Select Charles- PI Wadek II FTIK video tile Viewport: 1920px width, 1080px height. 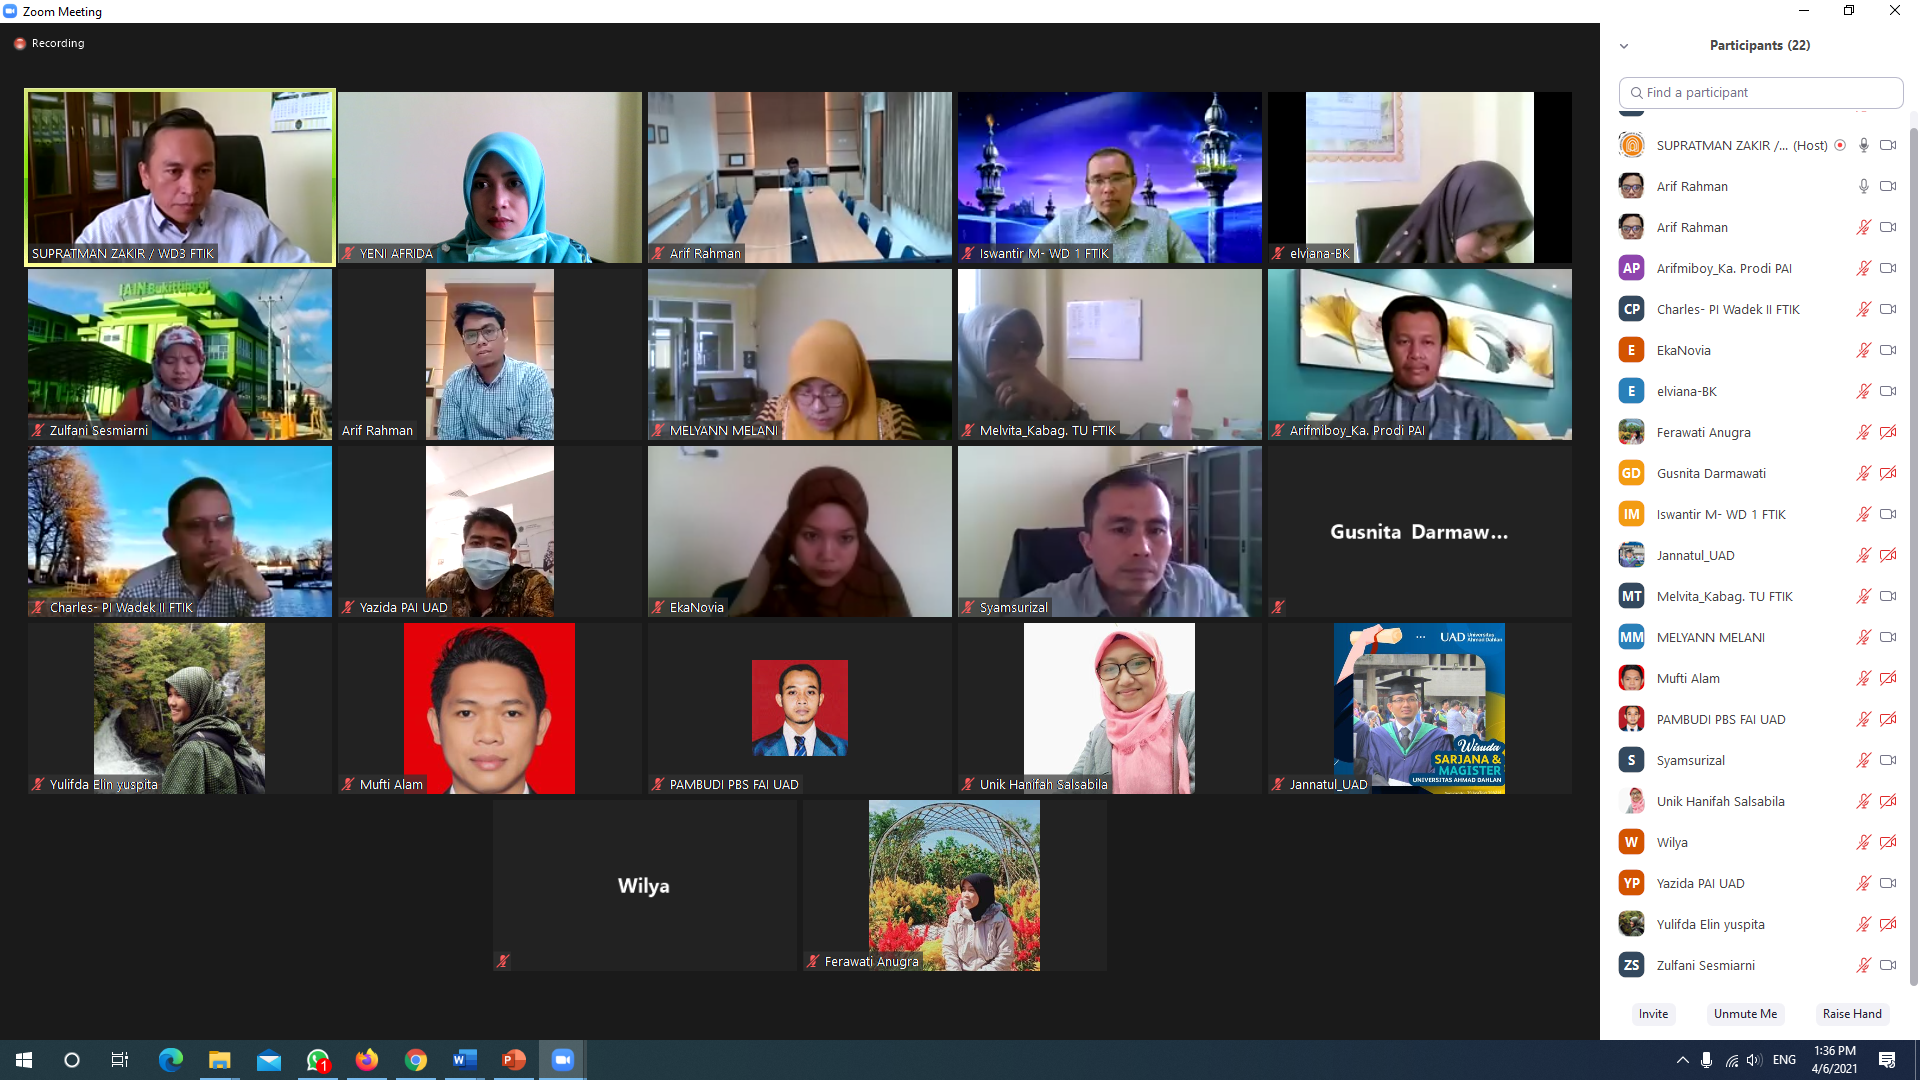tap(180, 531)
